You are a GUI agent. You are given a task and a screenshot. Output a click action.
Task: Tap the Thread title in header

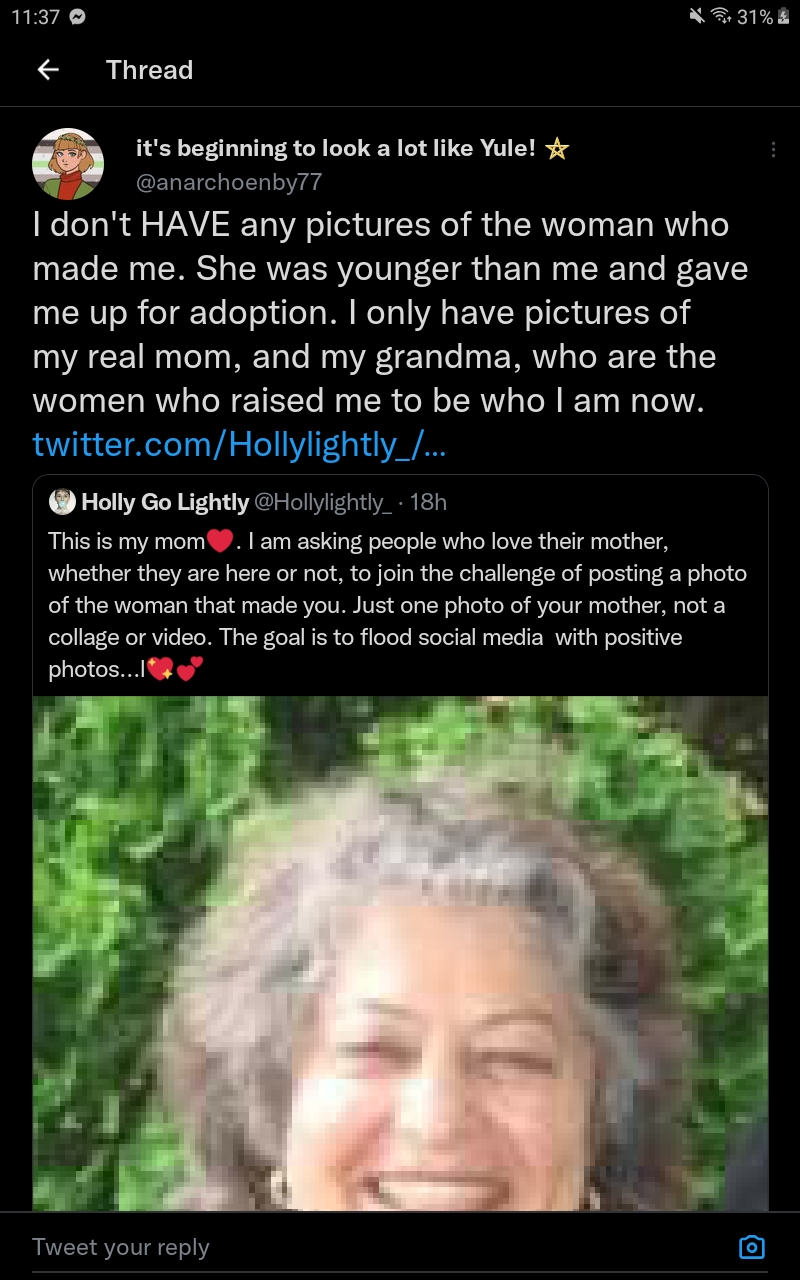(149, 70)
